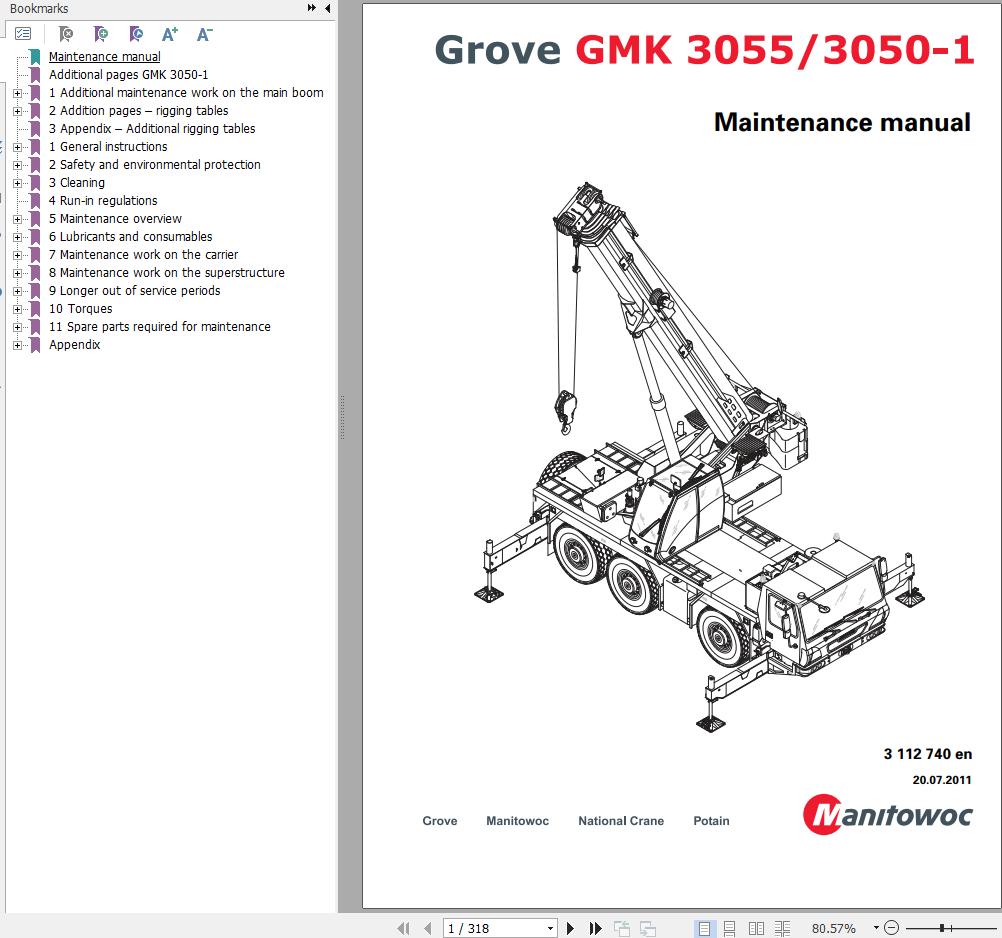Open the bookmark options list icon
The width and height of the screenshot is (1002, 938).
coord(23,34)
